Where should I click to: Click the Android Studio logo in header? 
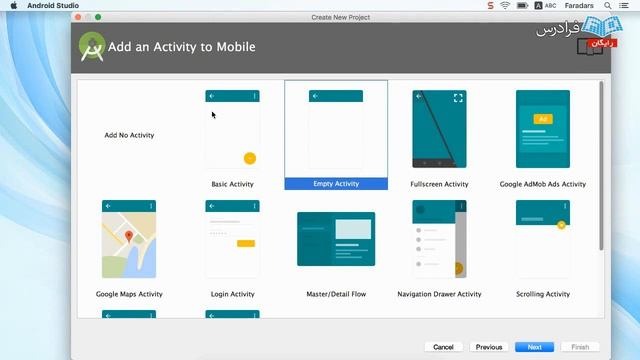pos(92,47)
